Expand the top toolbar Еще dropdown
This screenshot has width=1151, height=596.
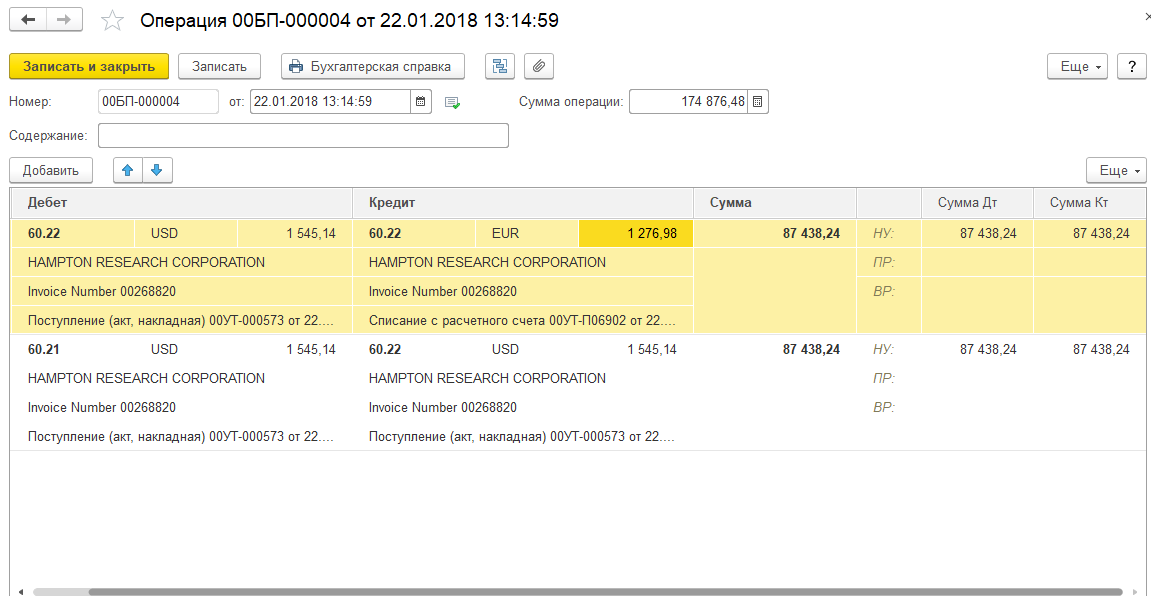pos(1076,67)
